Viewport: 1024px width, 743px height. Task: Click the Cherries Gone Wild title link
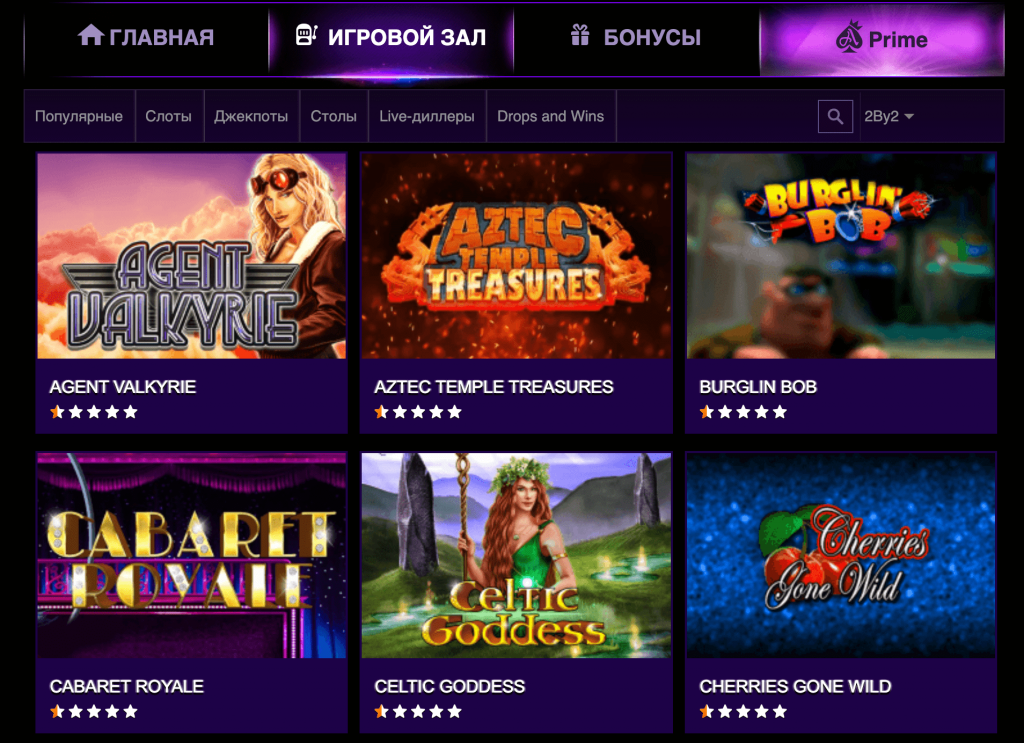pos(795,686)
